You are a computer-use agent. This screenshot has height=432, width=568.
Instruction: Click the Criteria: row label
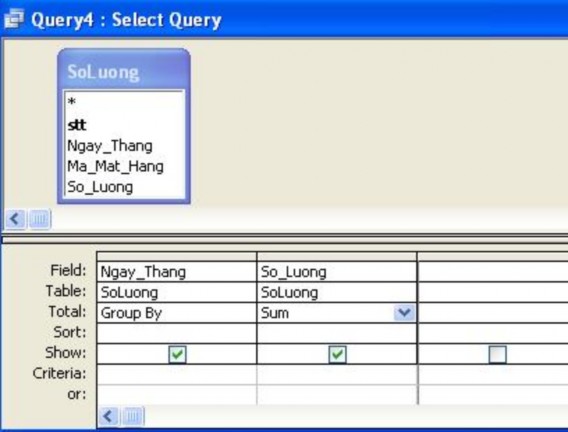60,374
